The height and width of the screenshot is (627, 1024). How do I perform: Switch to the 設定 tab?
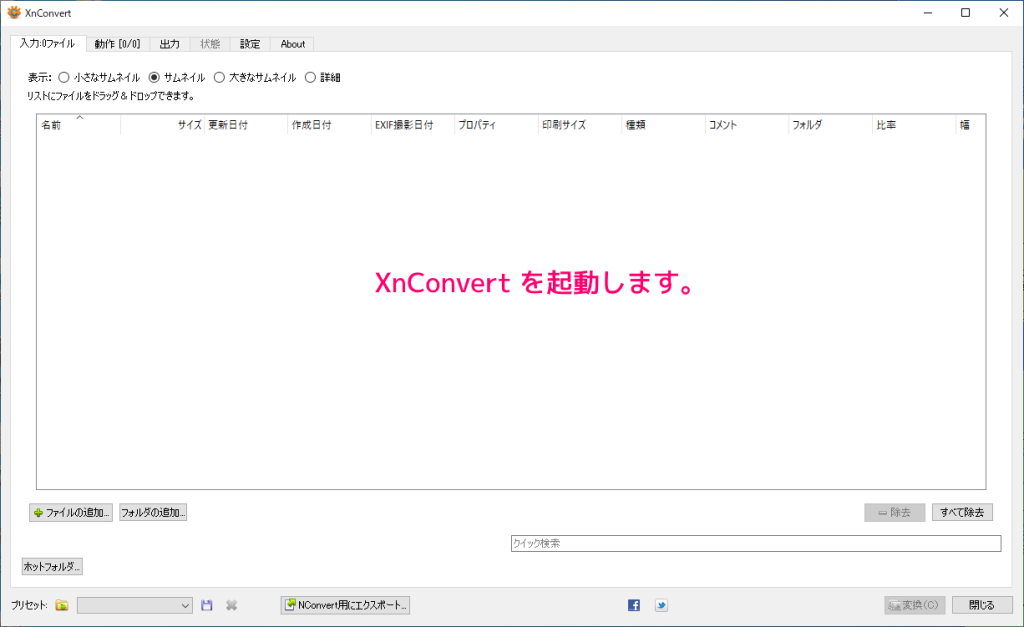[250, 44]
